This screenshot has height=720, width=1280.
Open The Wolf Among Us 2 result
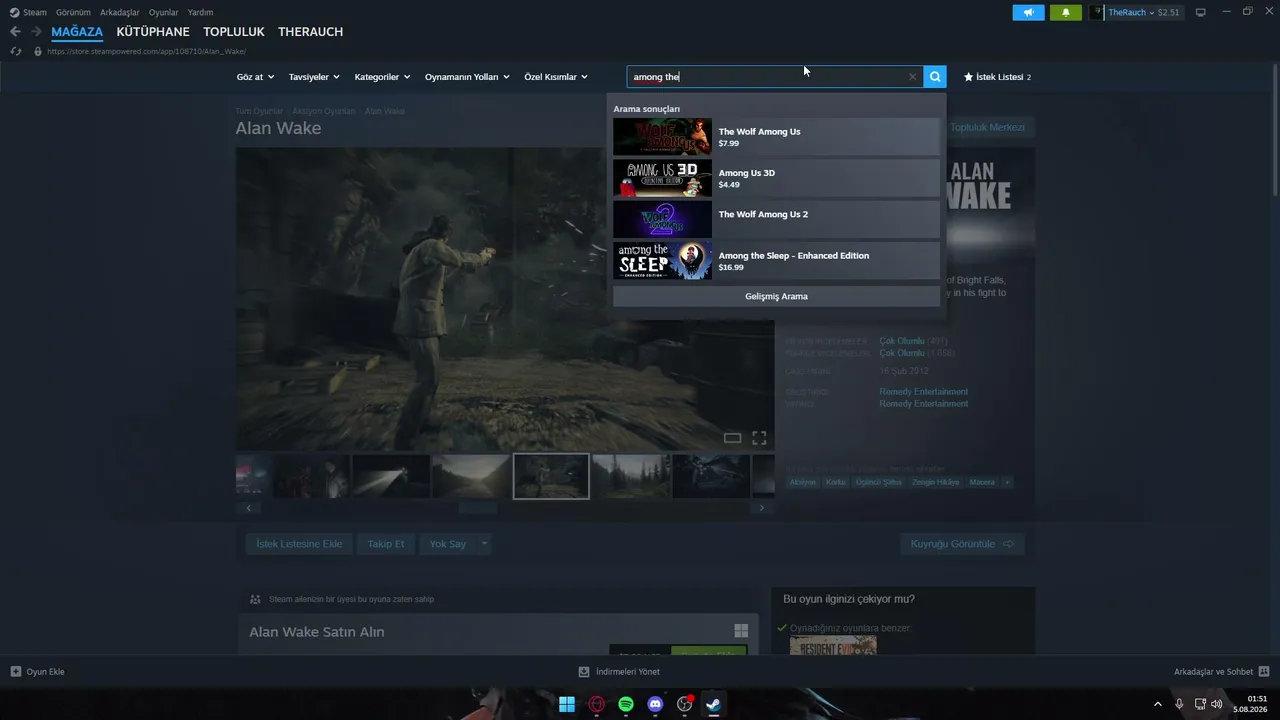coord(776,219)
